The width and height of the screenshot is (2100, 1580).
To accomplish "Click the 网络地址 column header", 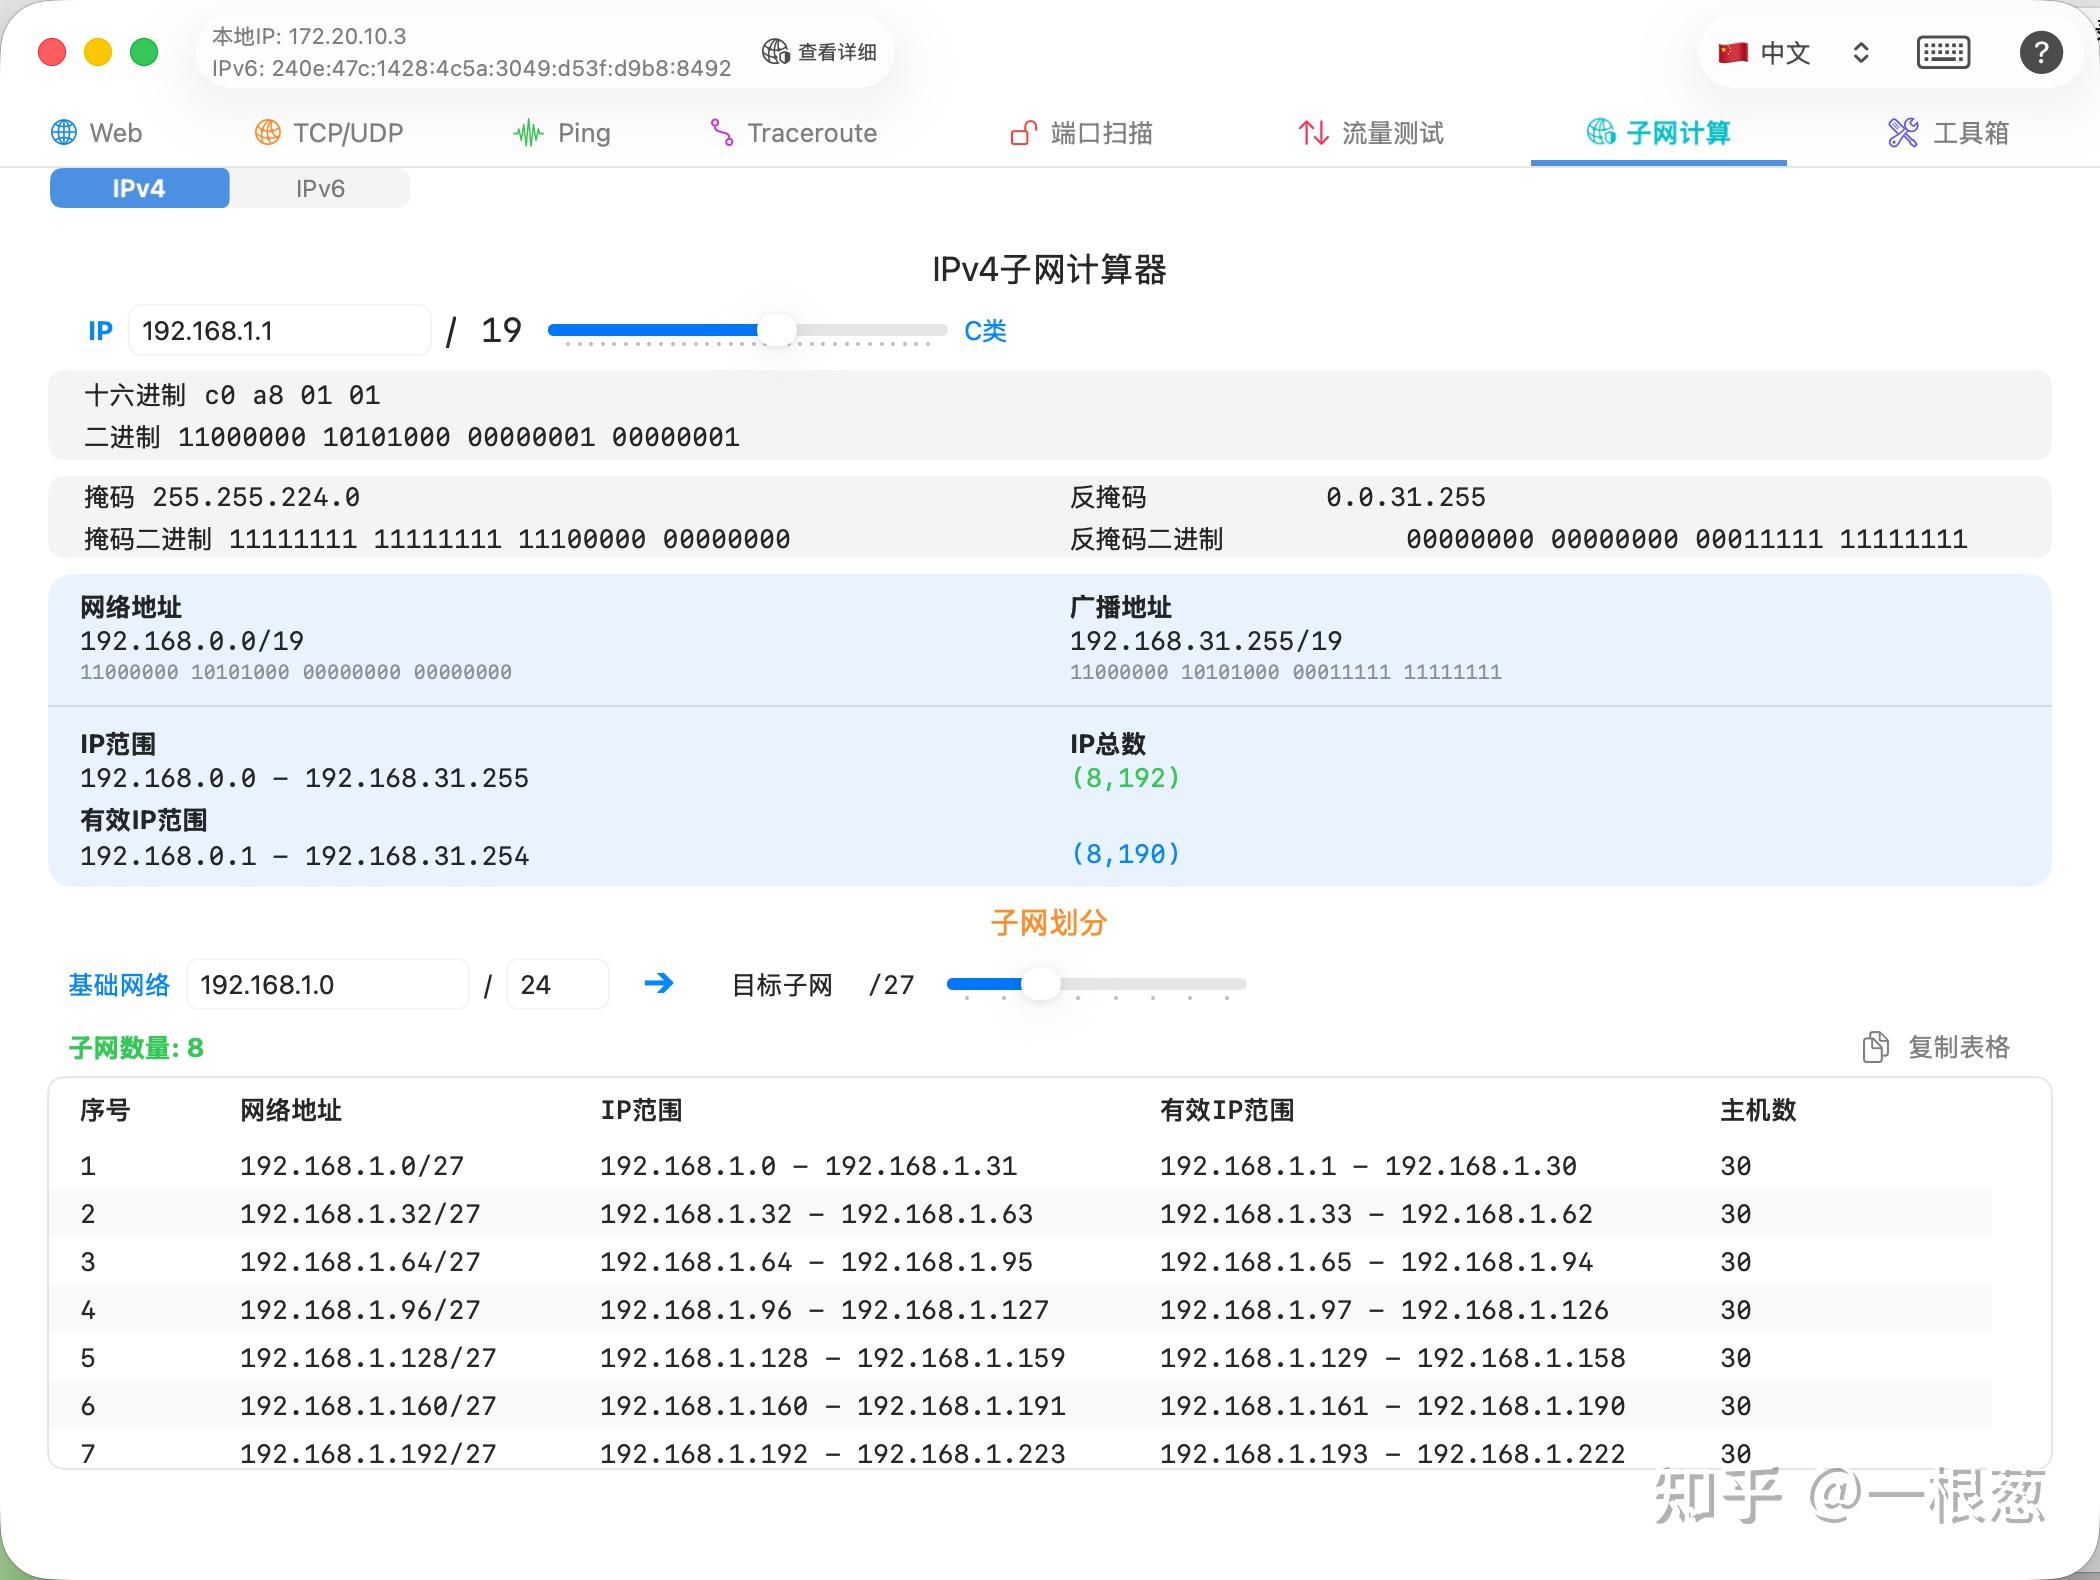I will coord(291,1110).
